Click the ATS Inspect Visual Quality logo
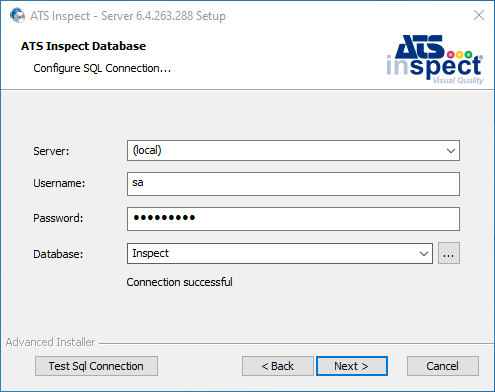 coord(435,59)
